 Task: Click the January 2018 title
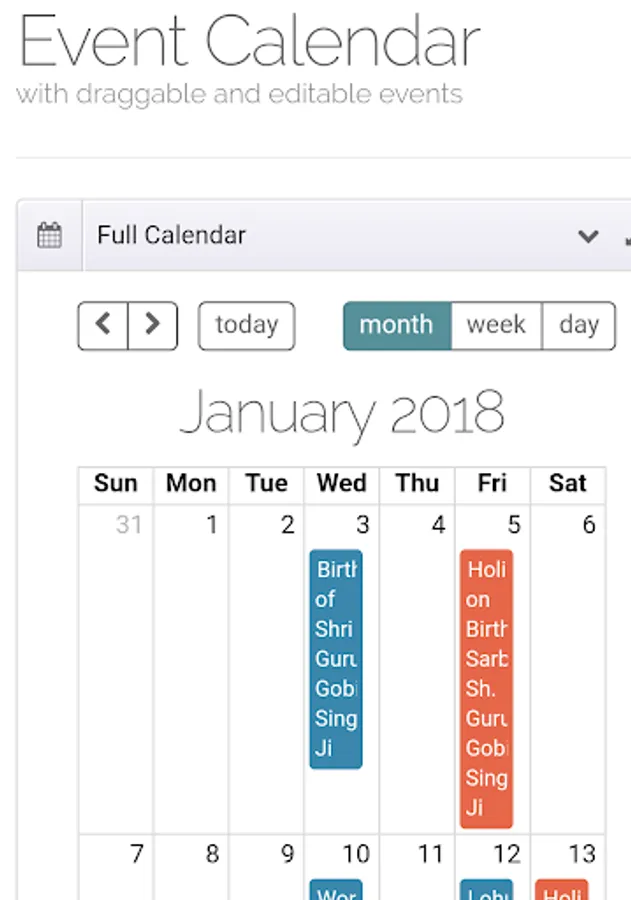tap(342, 412)
